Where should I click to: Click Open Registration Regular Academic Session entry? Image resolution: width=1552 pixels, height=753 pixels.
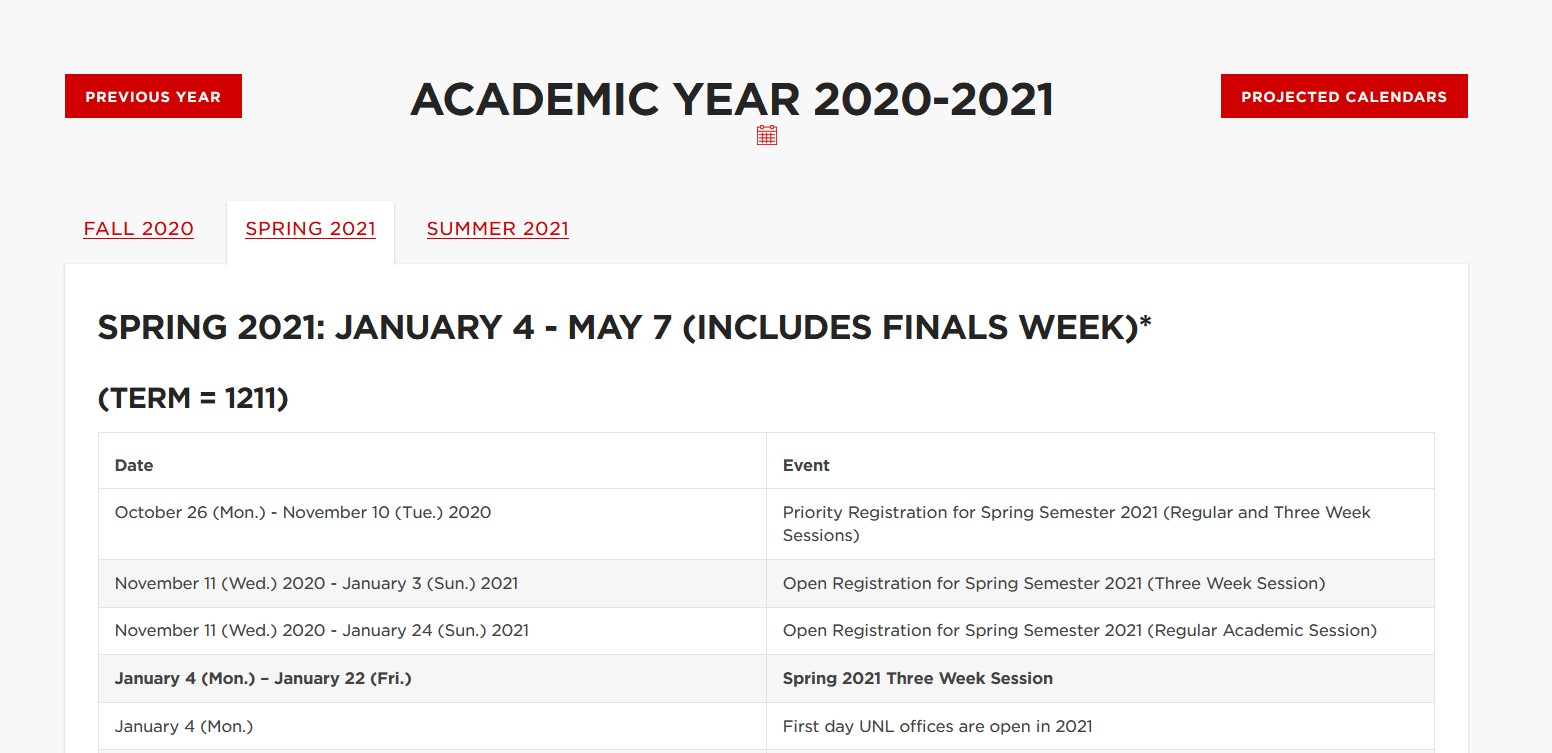tap(1079, 630)
